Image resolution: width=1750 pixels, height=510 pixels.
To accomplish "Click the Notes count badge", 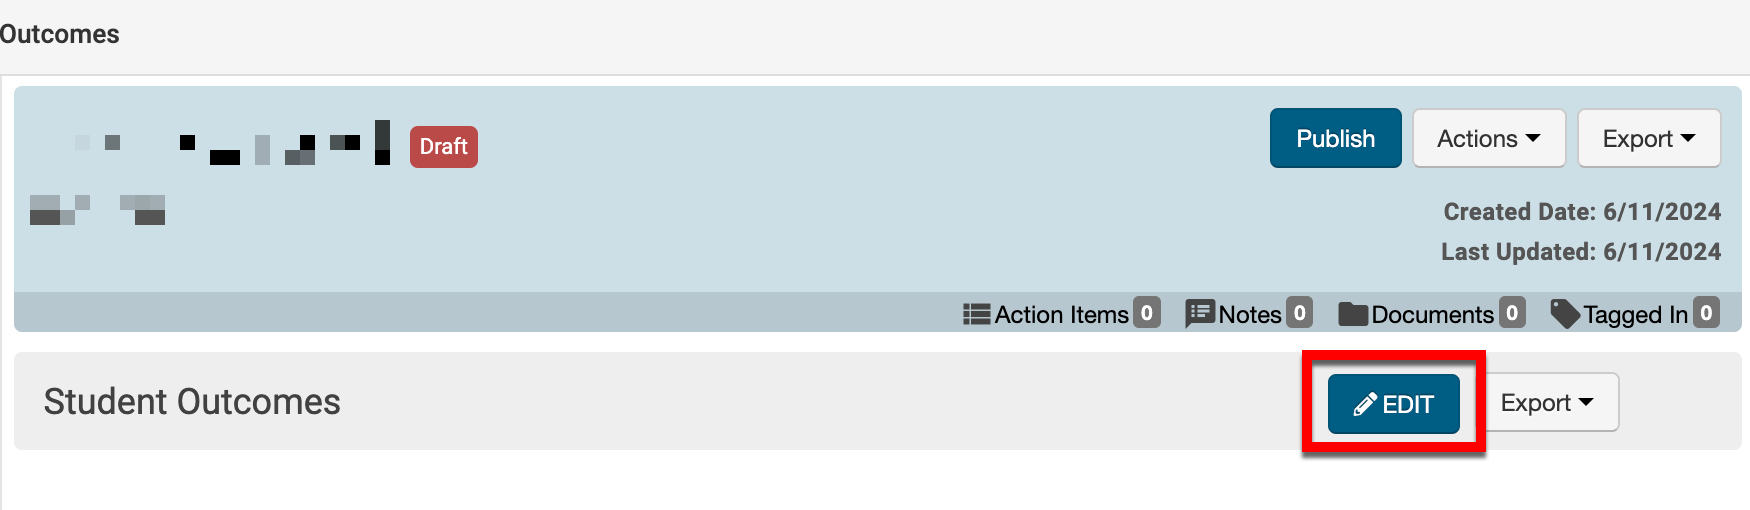I will click(1299, 313).
